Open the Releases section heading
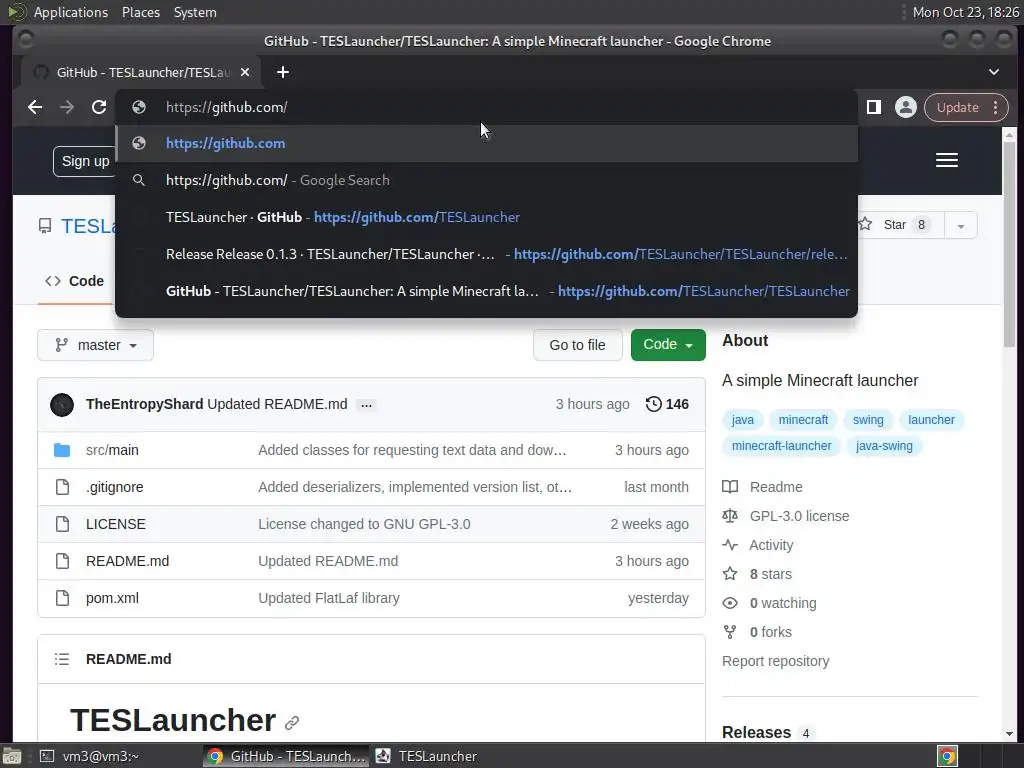The height and width of the screenshot is (768, 1024). [756, 733]
